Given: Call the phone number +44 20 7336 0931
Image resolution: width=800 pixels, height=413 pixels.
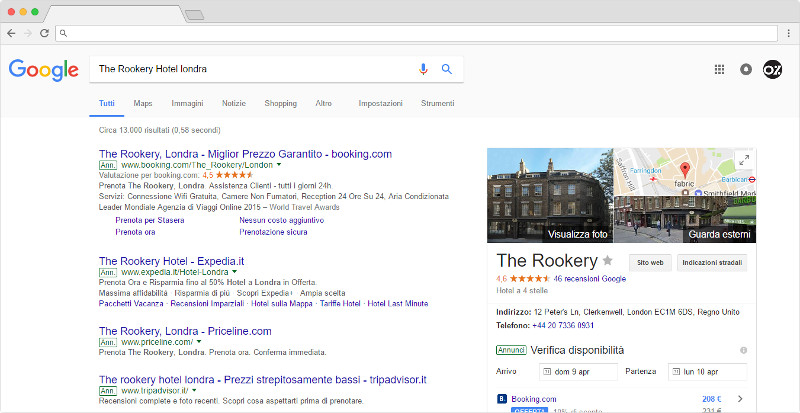Looking at the screenshot, I should tap(563, 325).
